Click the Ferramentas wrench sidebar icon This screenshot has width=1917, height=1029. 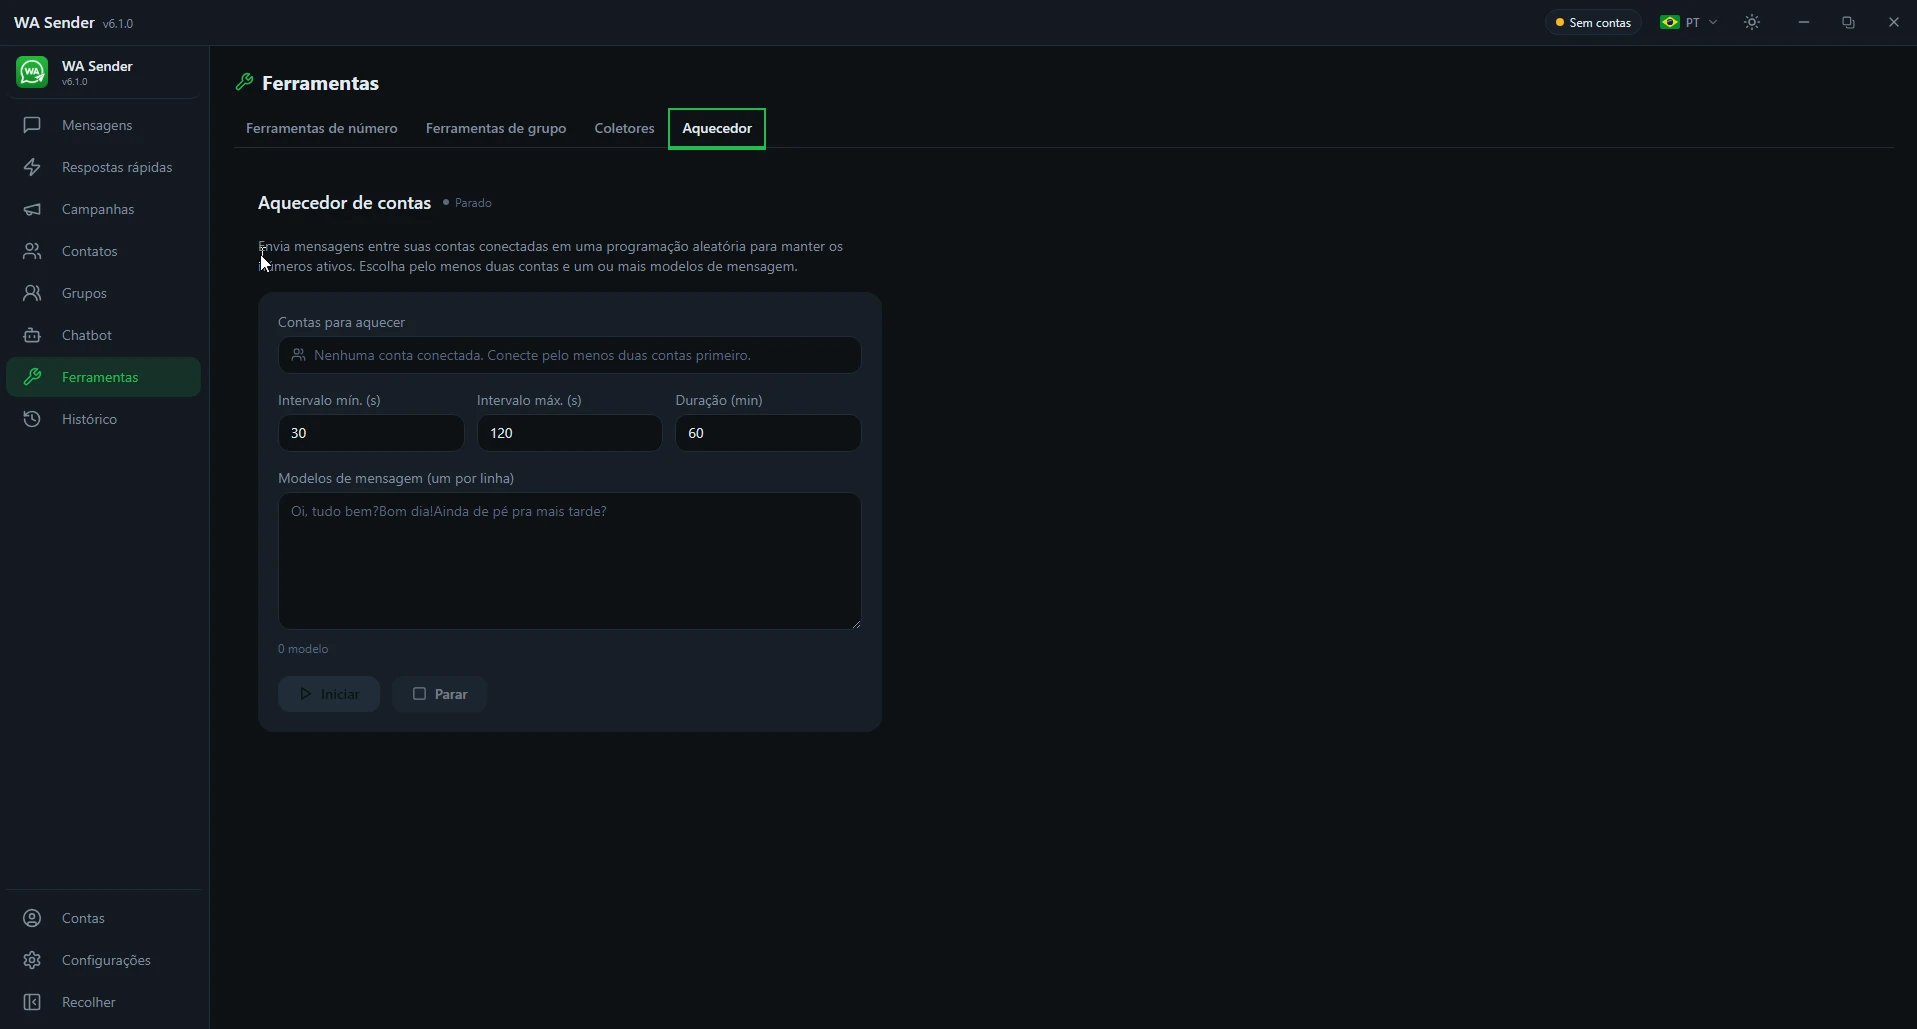coord(32,377)
